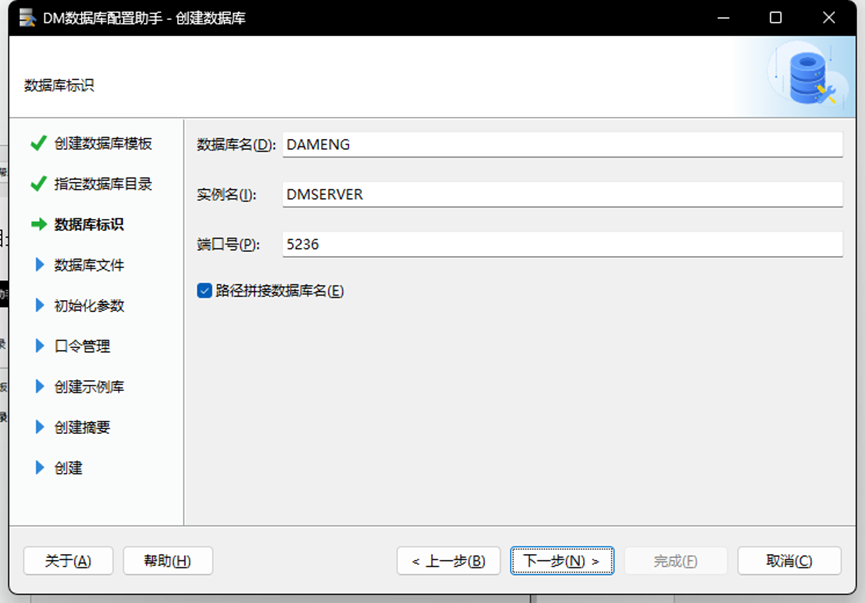Viewport: 865px width, 603px height.
Task: Go to the 创建示例库 step
Action: pos(89,387)
